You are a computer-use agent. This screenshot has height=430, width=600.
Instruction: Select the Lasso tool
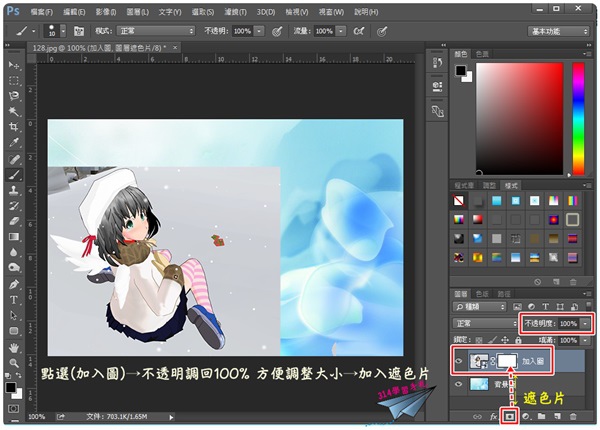pyautogui.click(x=14, y=96)
